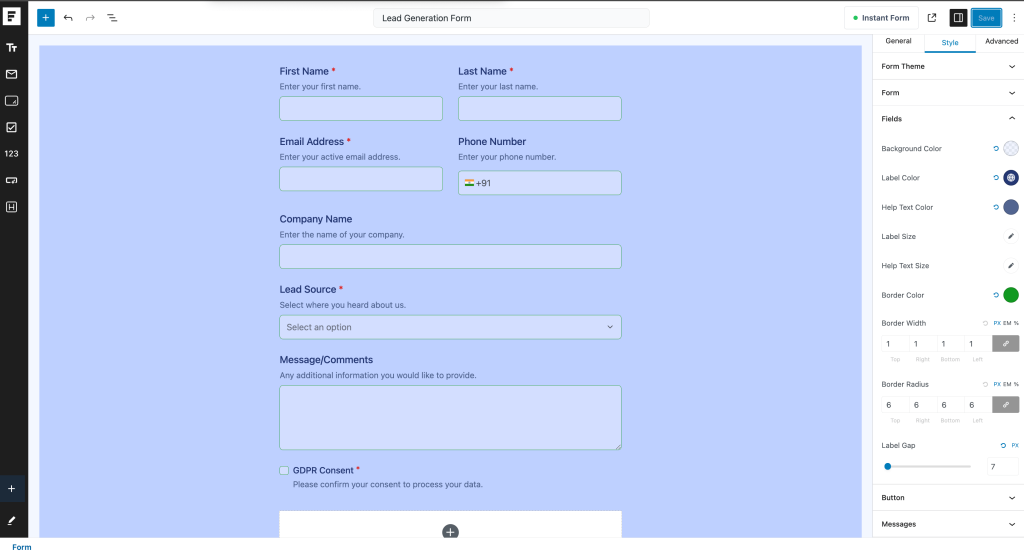Click the Save button
Screen dimensions: 1024x553
[x=986, y=18]
